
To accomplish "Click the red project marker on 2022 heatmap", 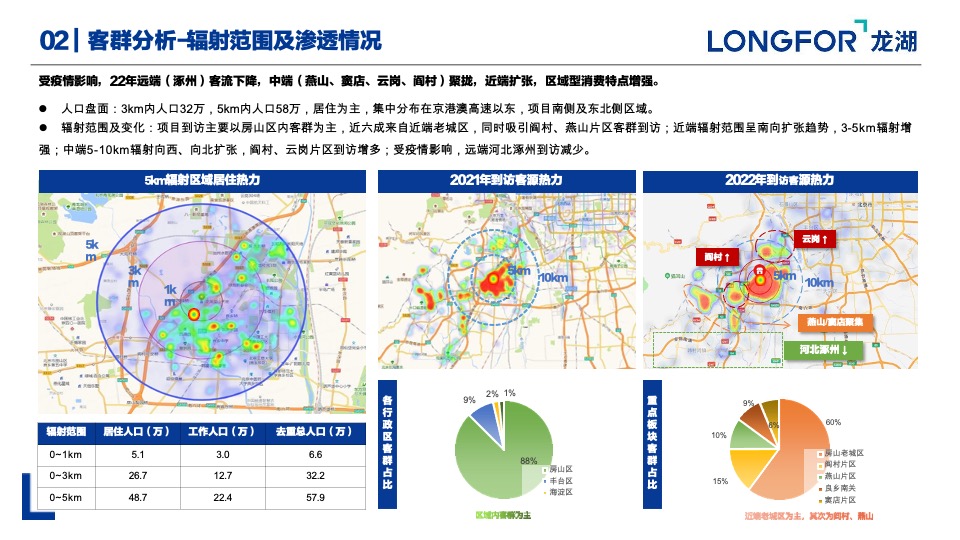I will [760, 279].
